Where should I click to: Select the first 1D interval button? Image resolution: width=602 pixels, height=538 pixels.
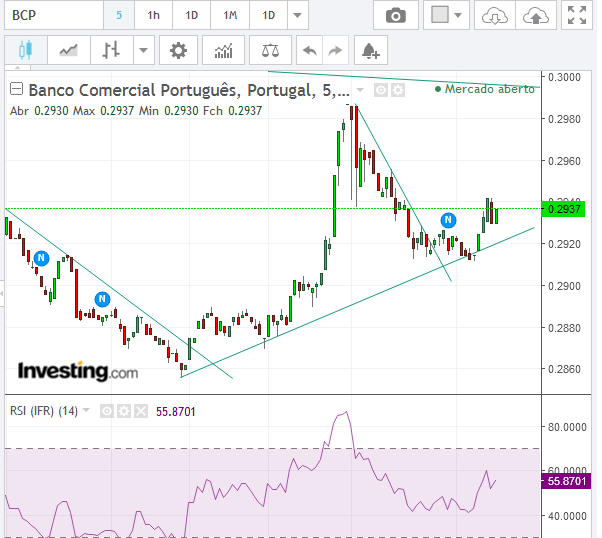coord(192,15)
